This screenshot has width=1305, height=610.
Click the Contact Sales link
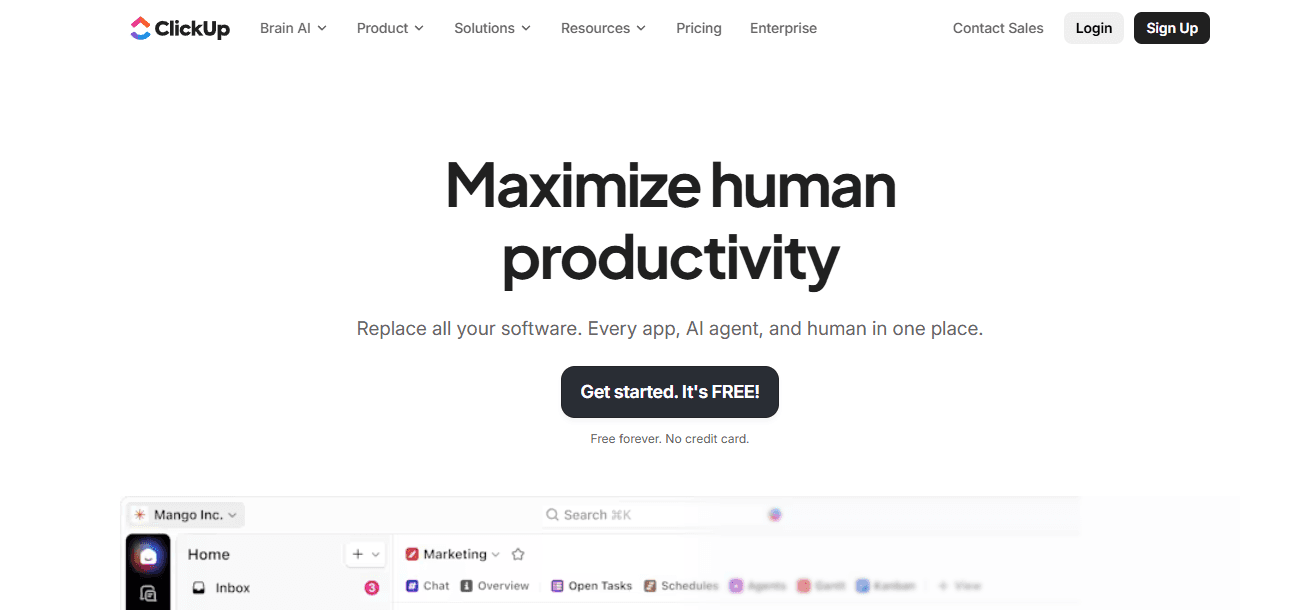pos(997,28)
